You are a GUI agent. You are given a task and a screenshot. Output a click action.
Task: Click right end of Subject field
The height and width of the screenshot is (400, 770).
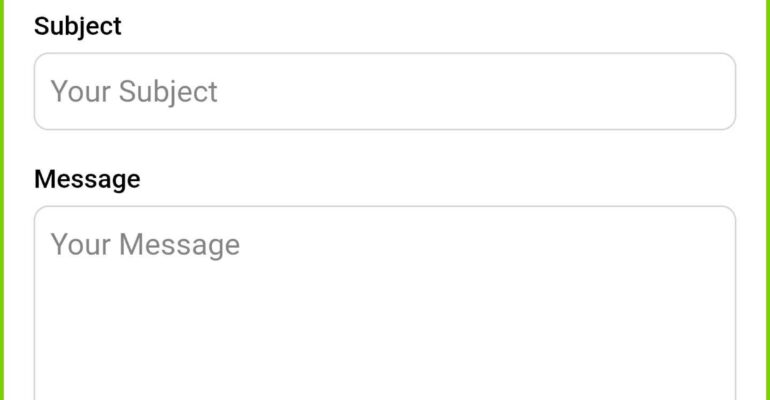pyautogui.click(x=700, y=91)
